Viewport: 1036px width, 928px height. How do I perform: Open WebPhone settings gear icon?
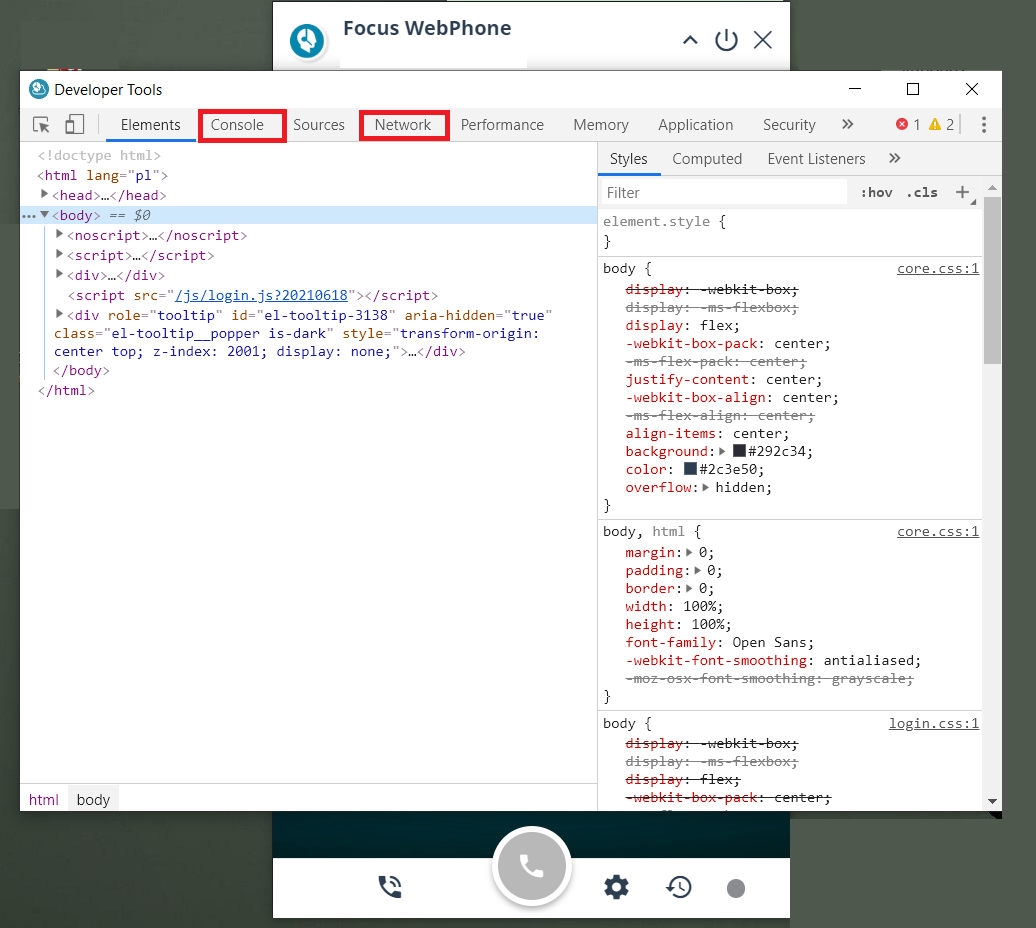tap(616, 887)
